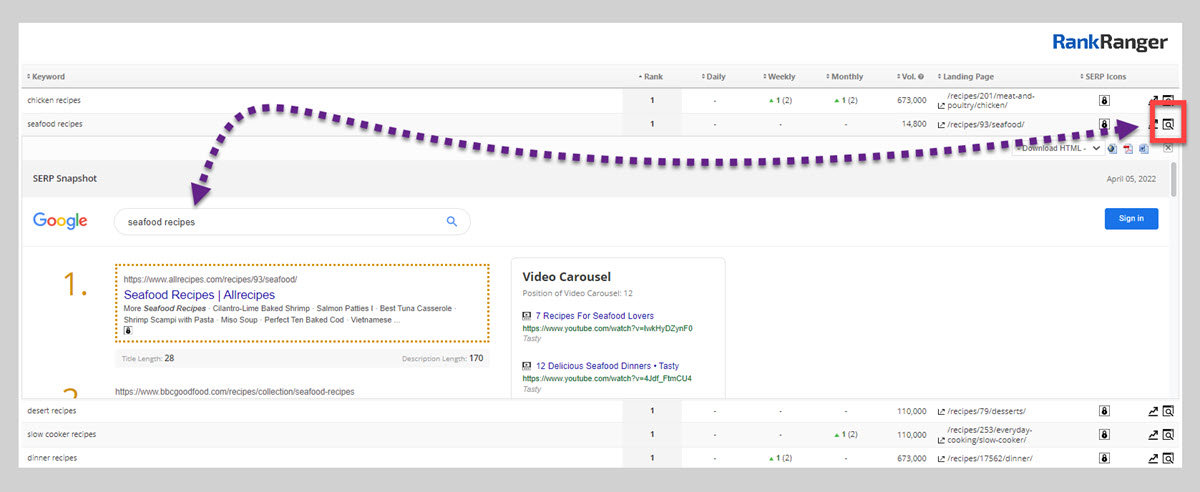Click the seafood recipes search field

click(x=280, y=222)
